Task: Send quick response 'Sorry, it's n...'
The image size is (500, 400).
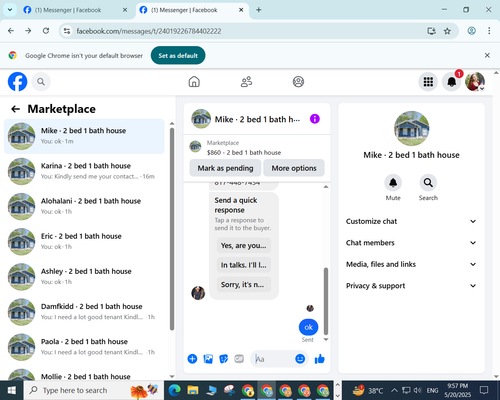Action: coord(244,285)
